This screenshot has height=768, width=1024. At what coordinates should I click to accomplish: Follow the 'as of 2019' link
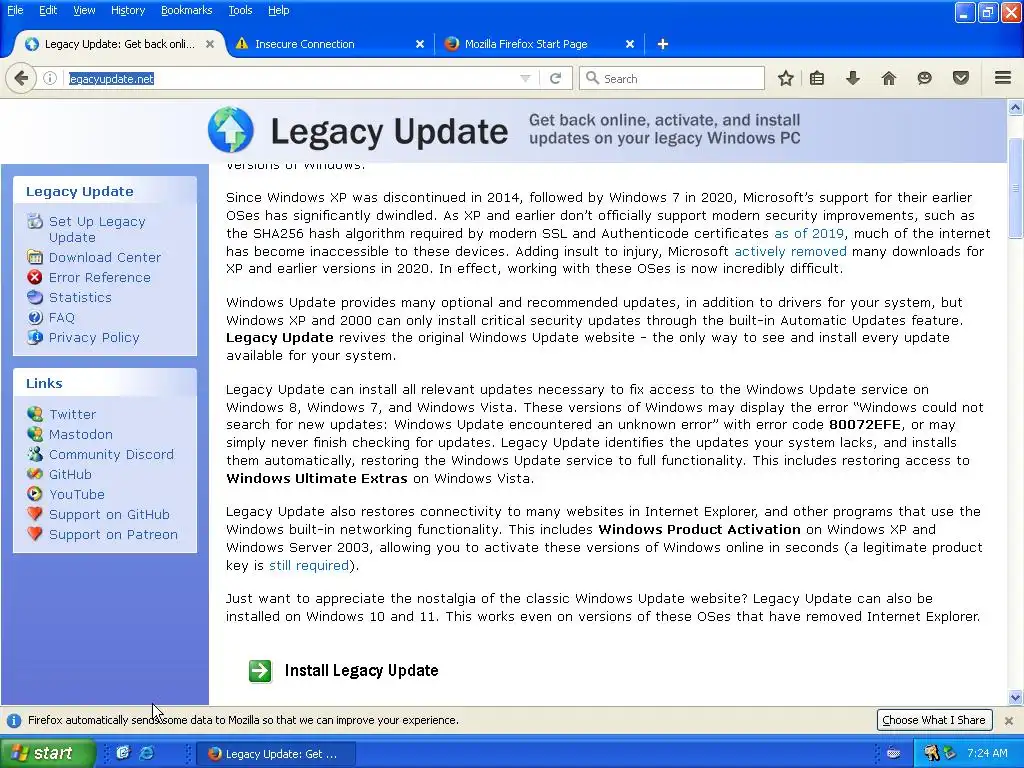pyautogui.click(x=808, y=233)
